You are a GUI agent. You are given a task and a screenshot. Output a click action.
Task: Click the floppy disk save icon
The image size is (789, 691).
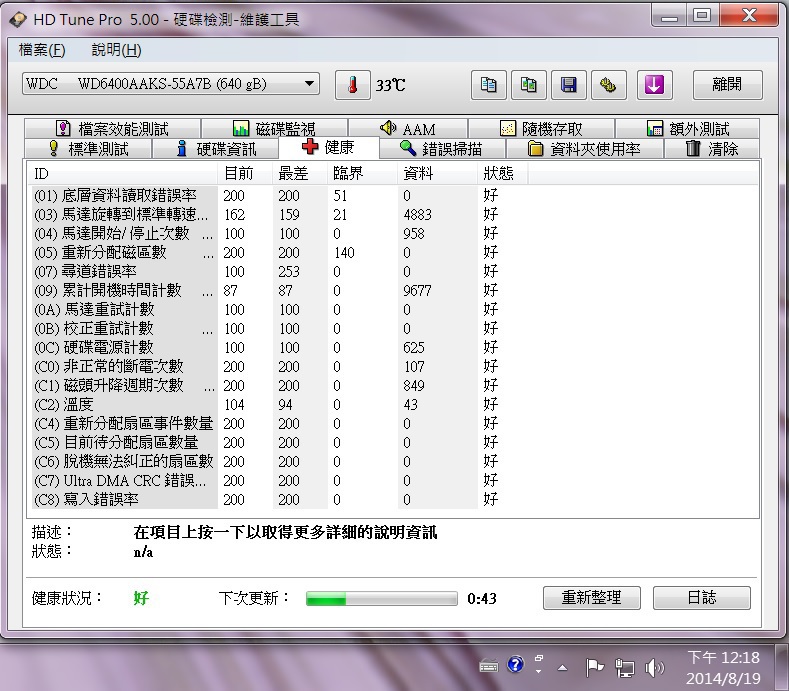pos(569,85)
